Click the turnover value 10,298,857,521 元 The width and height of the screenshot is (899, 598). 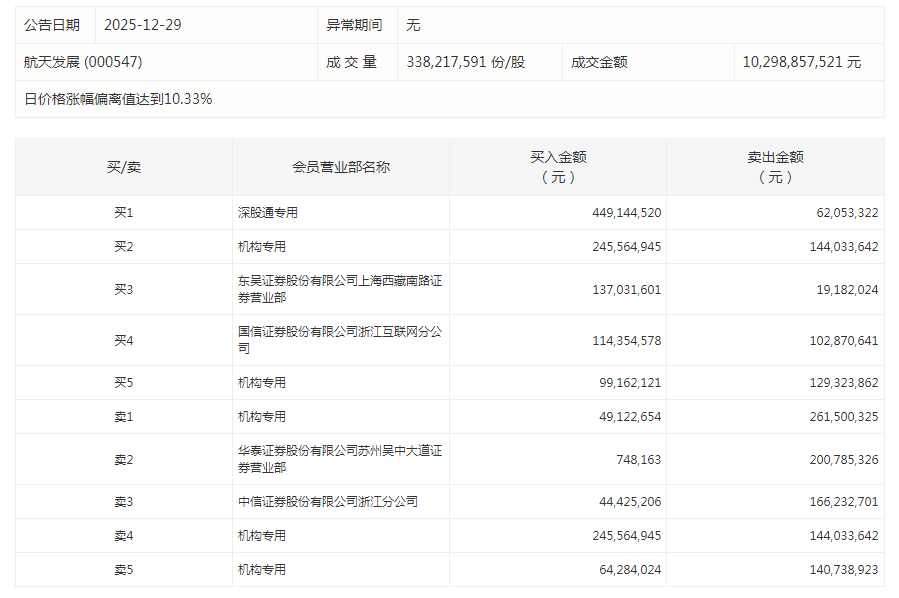pyautogui.click(x=801, y=62)
